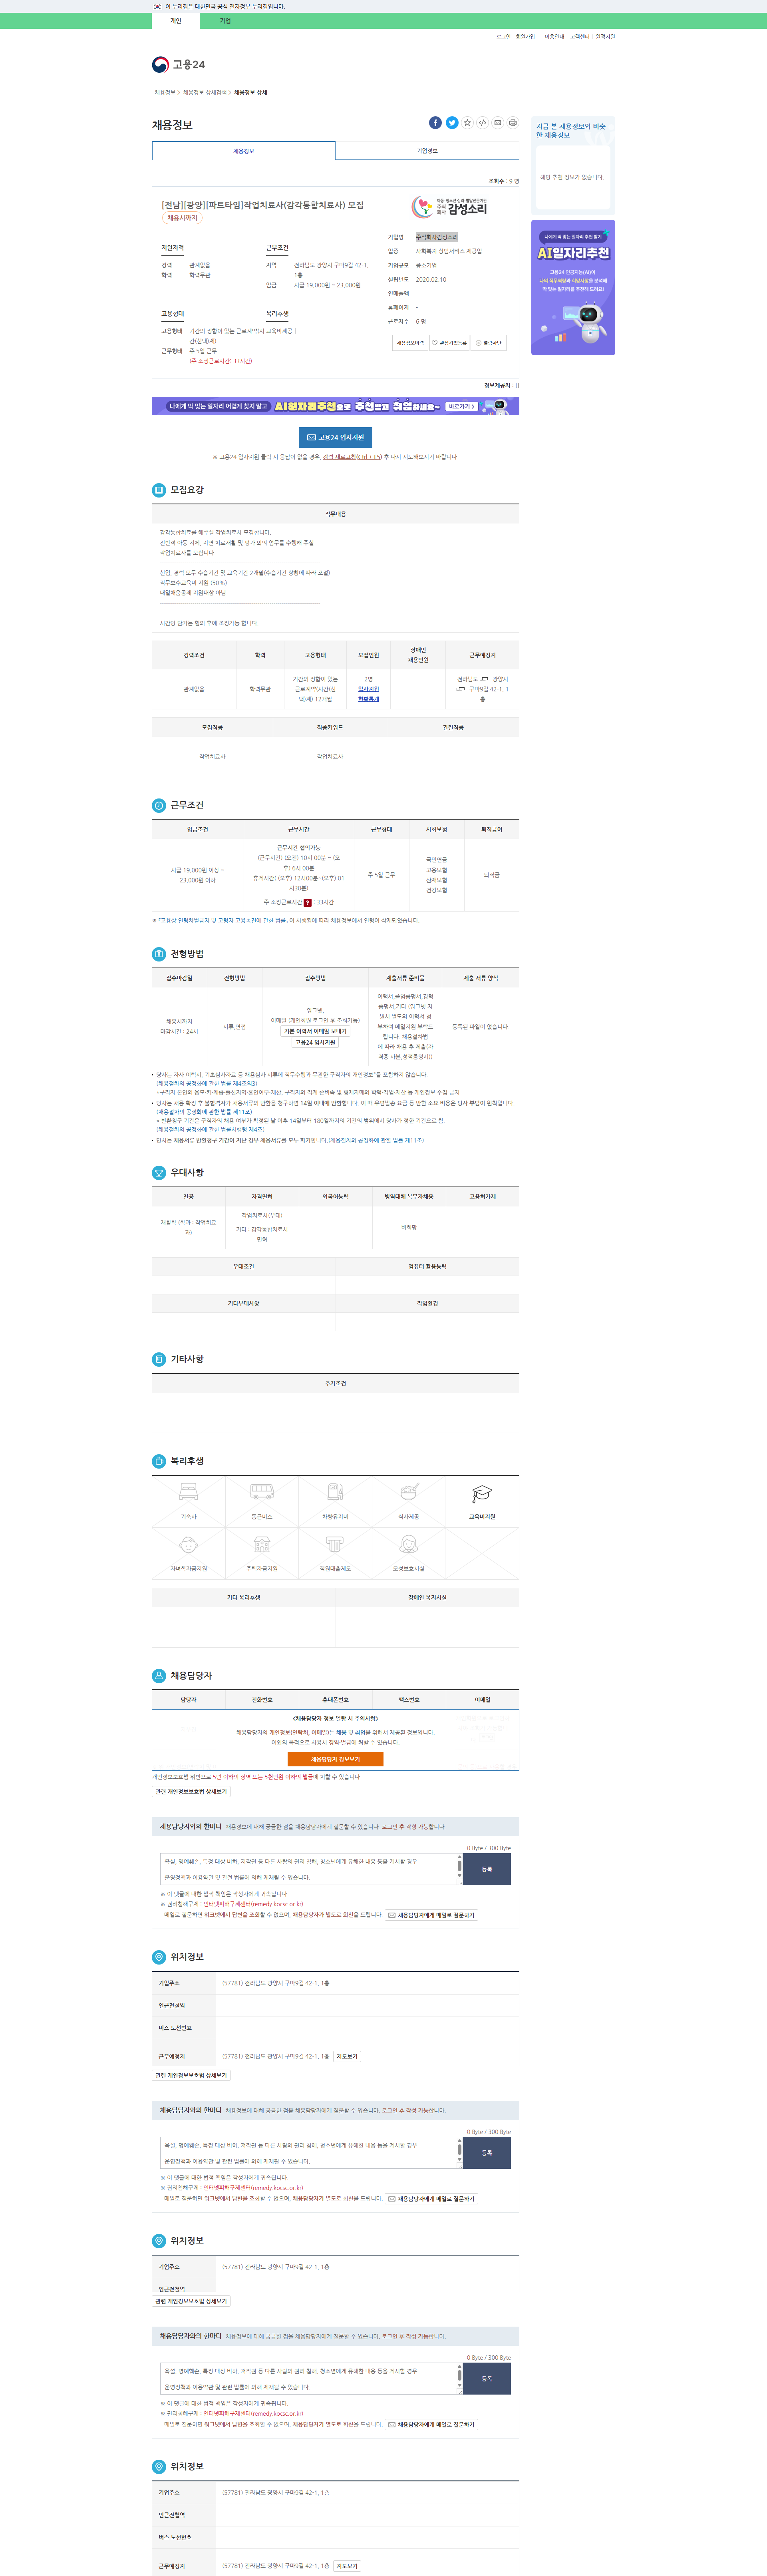Click the 조회수 9 명 count
767x2576 pixels.
pyautogui.click(x=504, y=181)
